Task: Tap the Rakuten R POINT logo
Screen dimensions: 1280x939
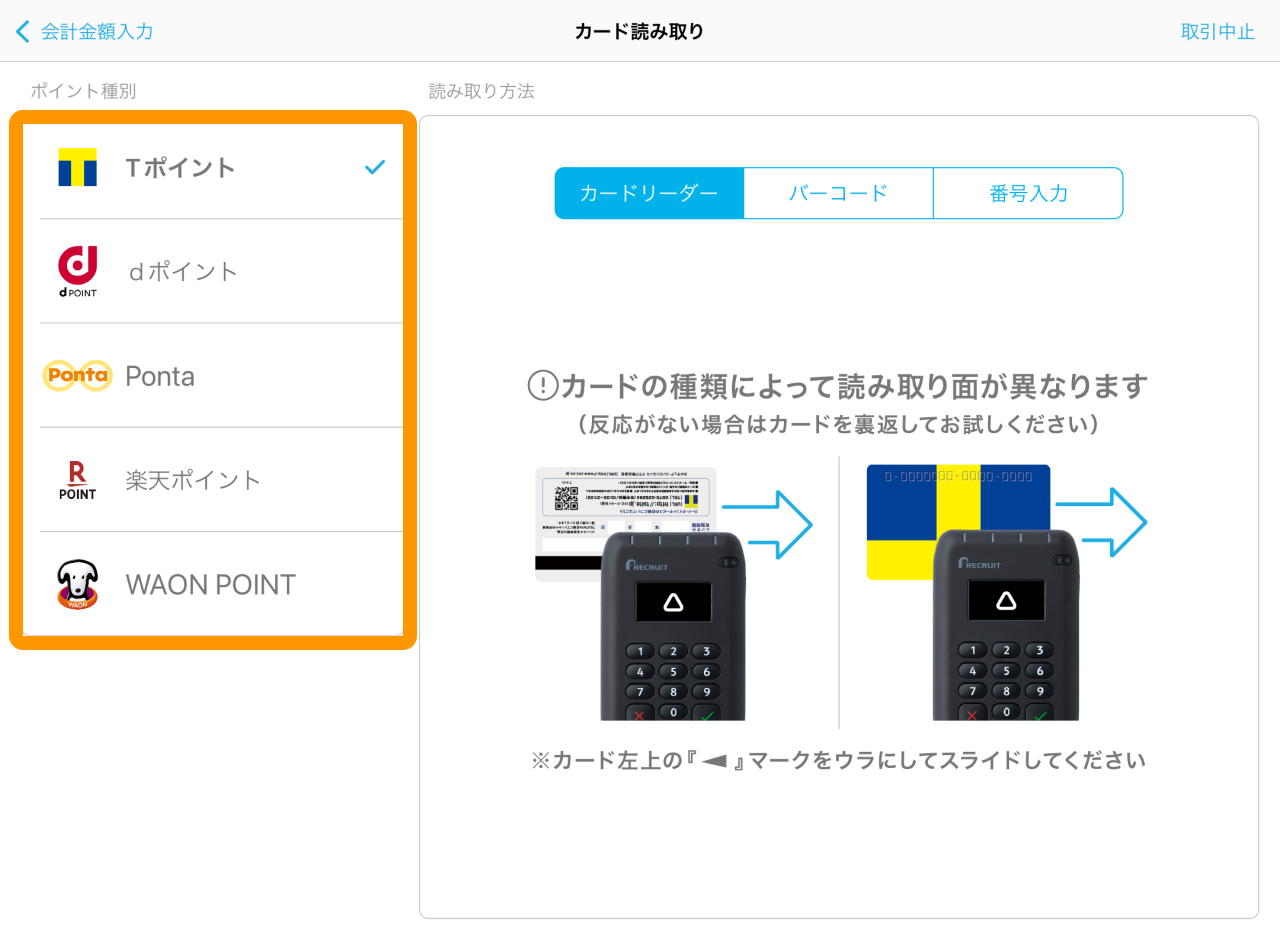Action: click(x=77, y=480)
